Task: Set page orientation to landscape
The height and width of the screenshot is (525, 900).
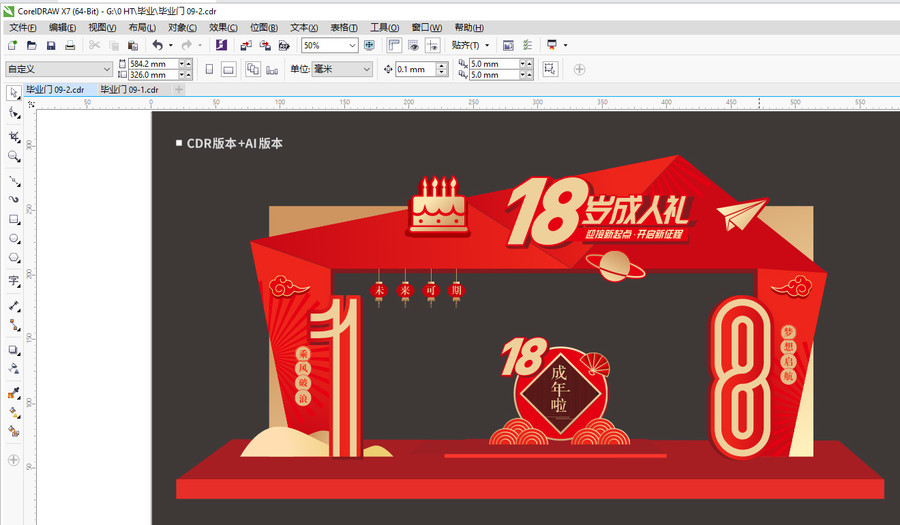Action: (228, 69)
